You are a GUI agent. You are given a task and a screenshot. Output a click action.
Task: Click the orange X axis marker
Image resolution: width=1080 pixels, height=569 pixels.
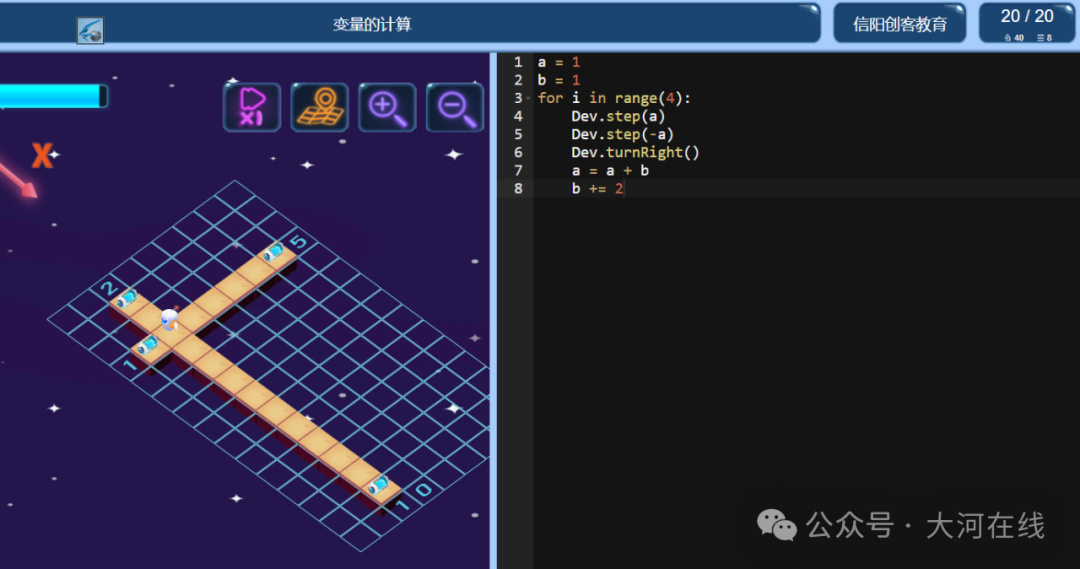click(x=42, y=156)
